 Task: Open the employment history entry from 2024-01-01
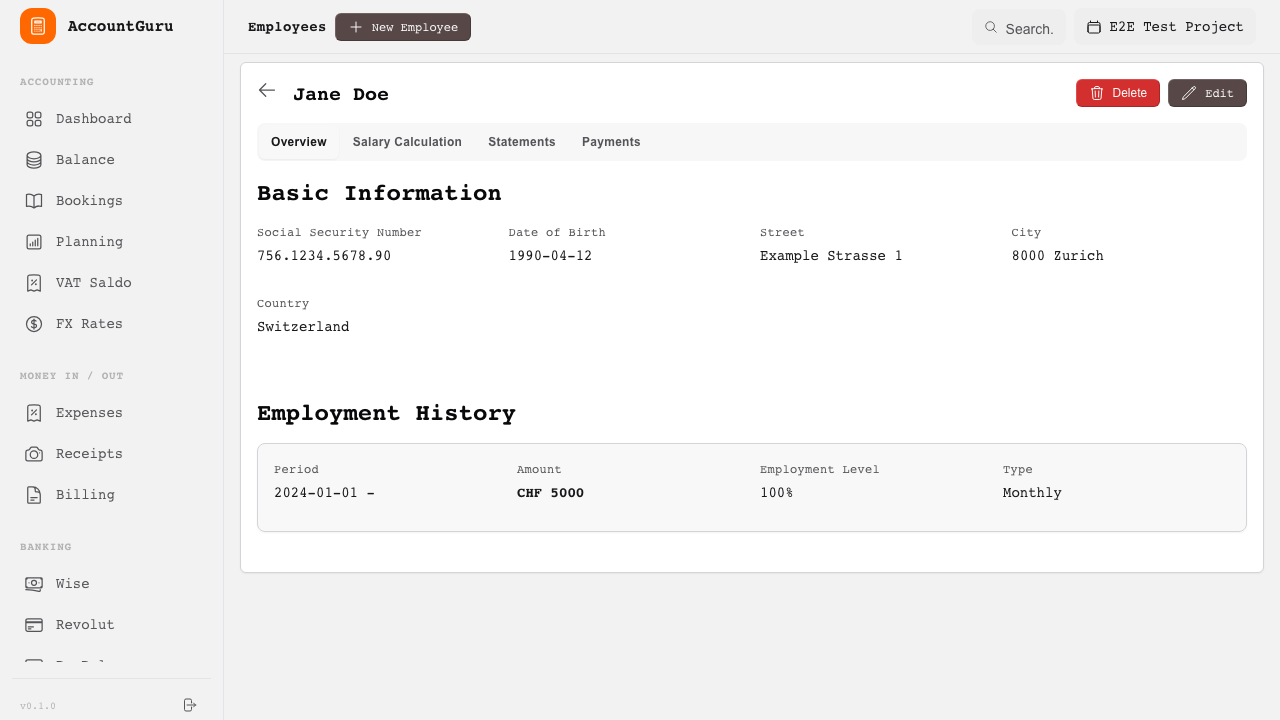coord(751,487)
